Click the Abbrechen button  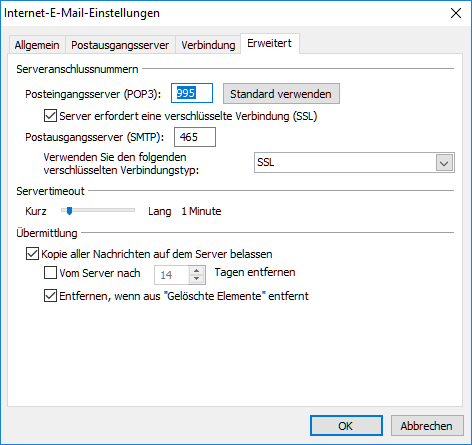(427, 426)
